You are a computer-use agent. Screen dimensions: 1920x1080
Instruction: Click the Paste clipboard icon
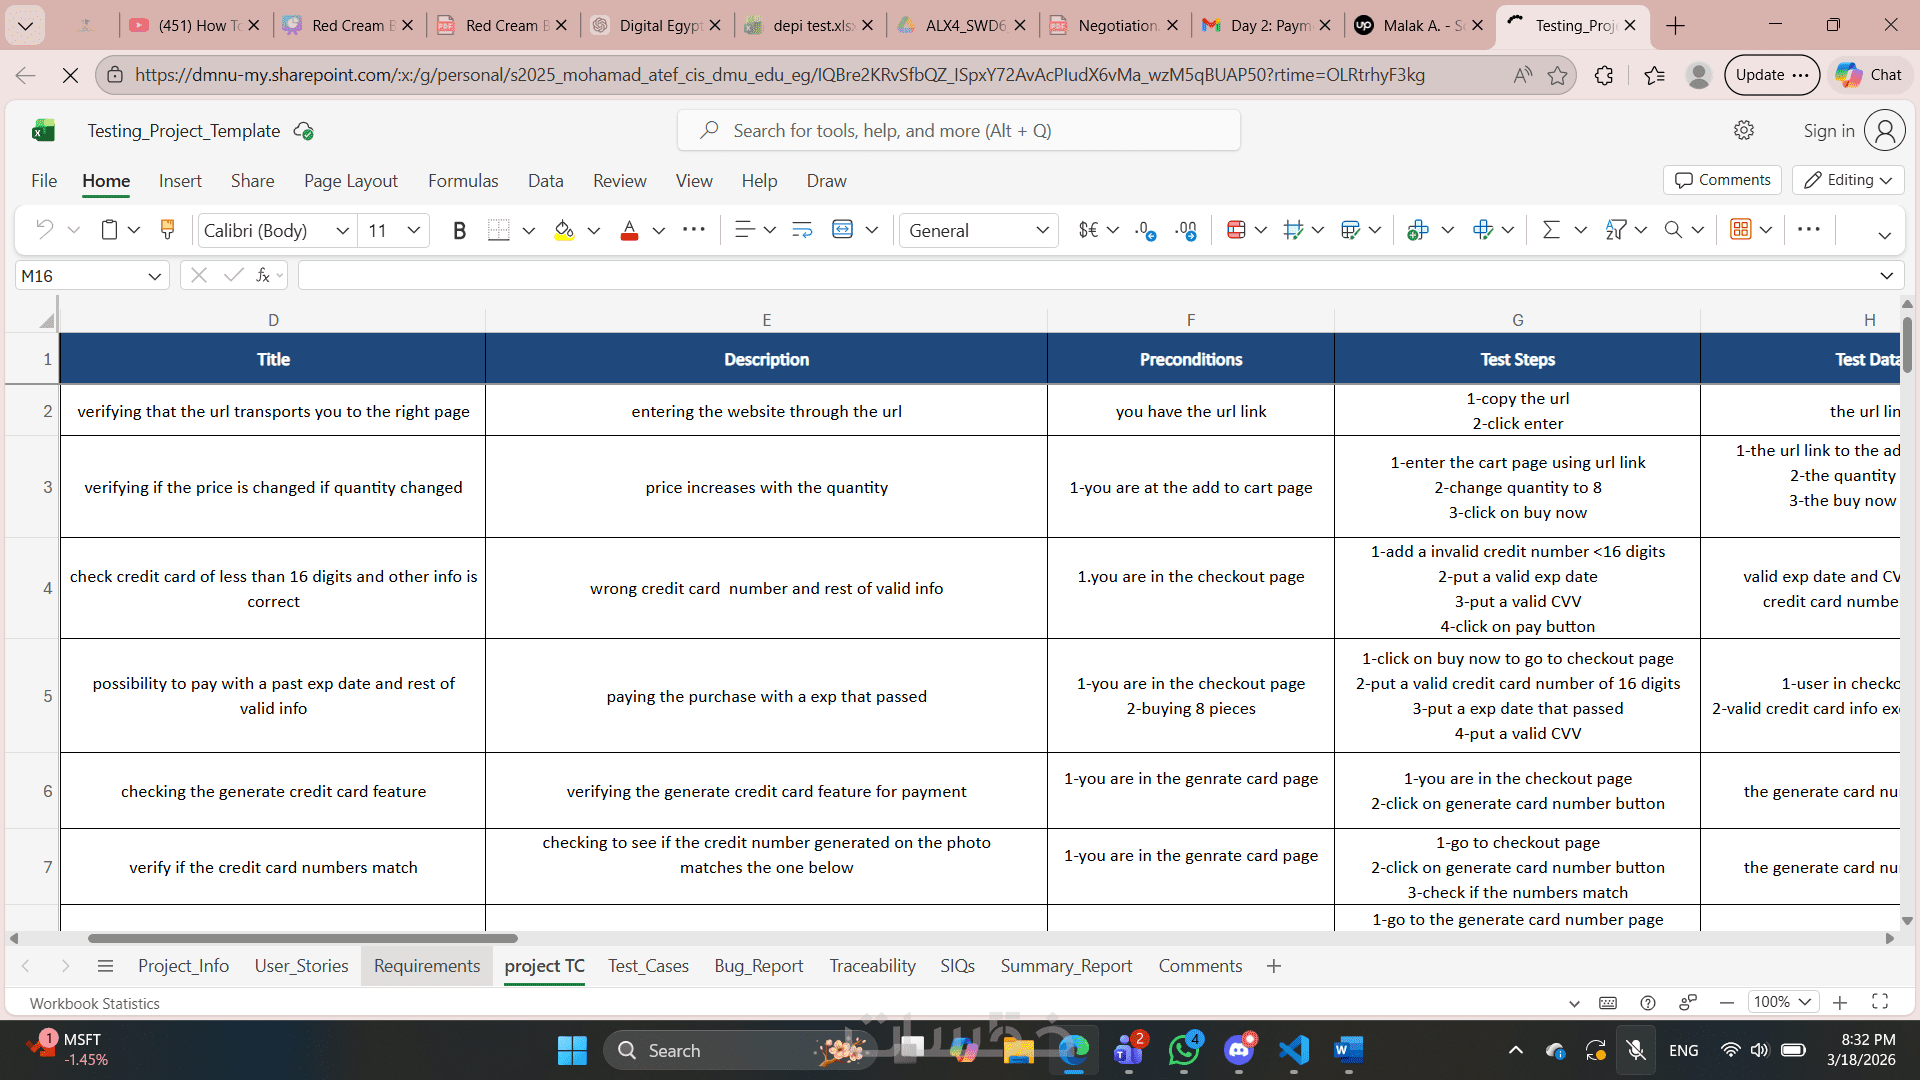click(x=109, y=230)
